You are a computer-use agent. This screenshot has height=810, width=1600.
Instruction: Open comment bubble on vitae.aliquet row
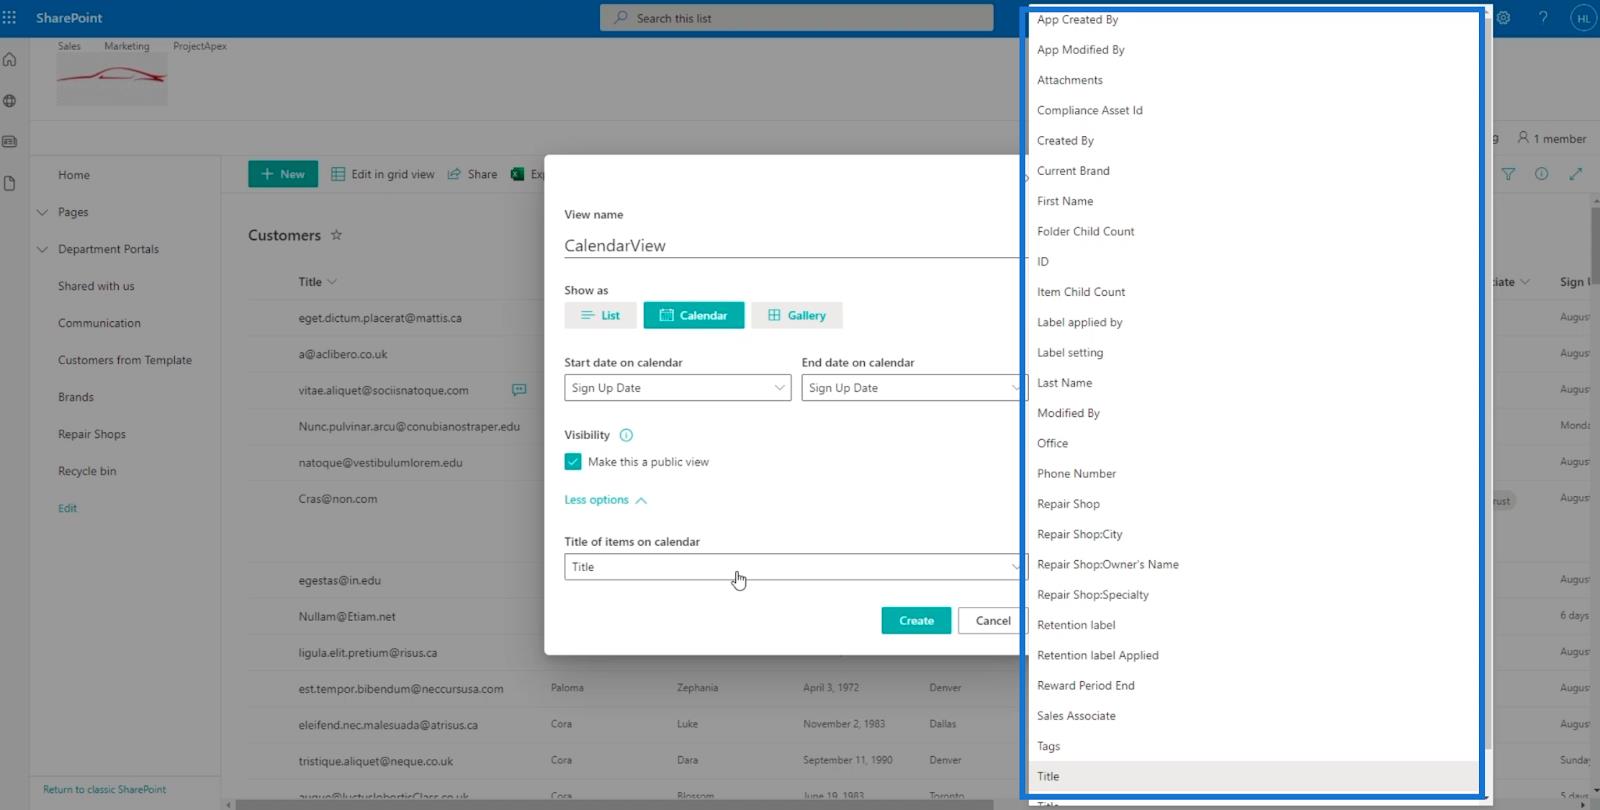[519, 389]
